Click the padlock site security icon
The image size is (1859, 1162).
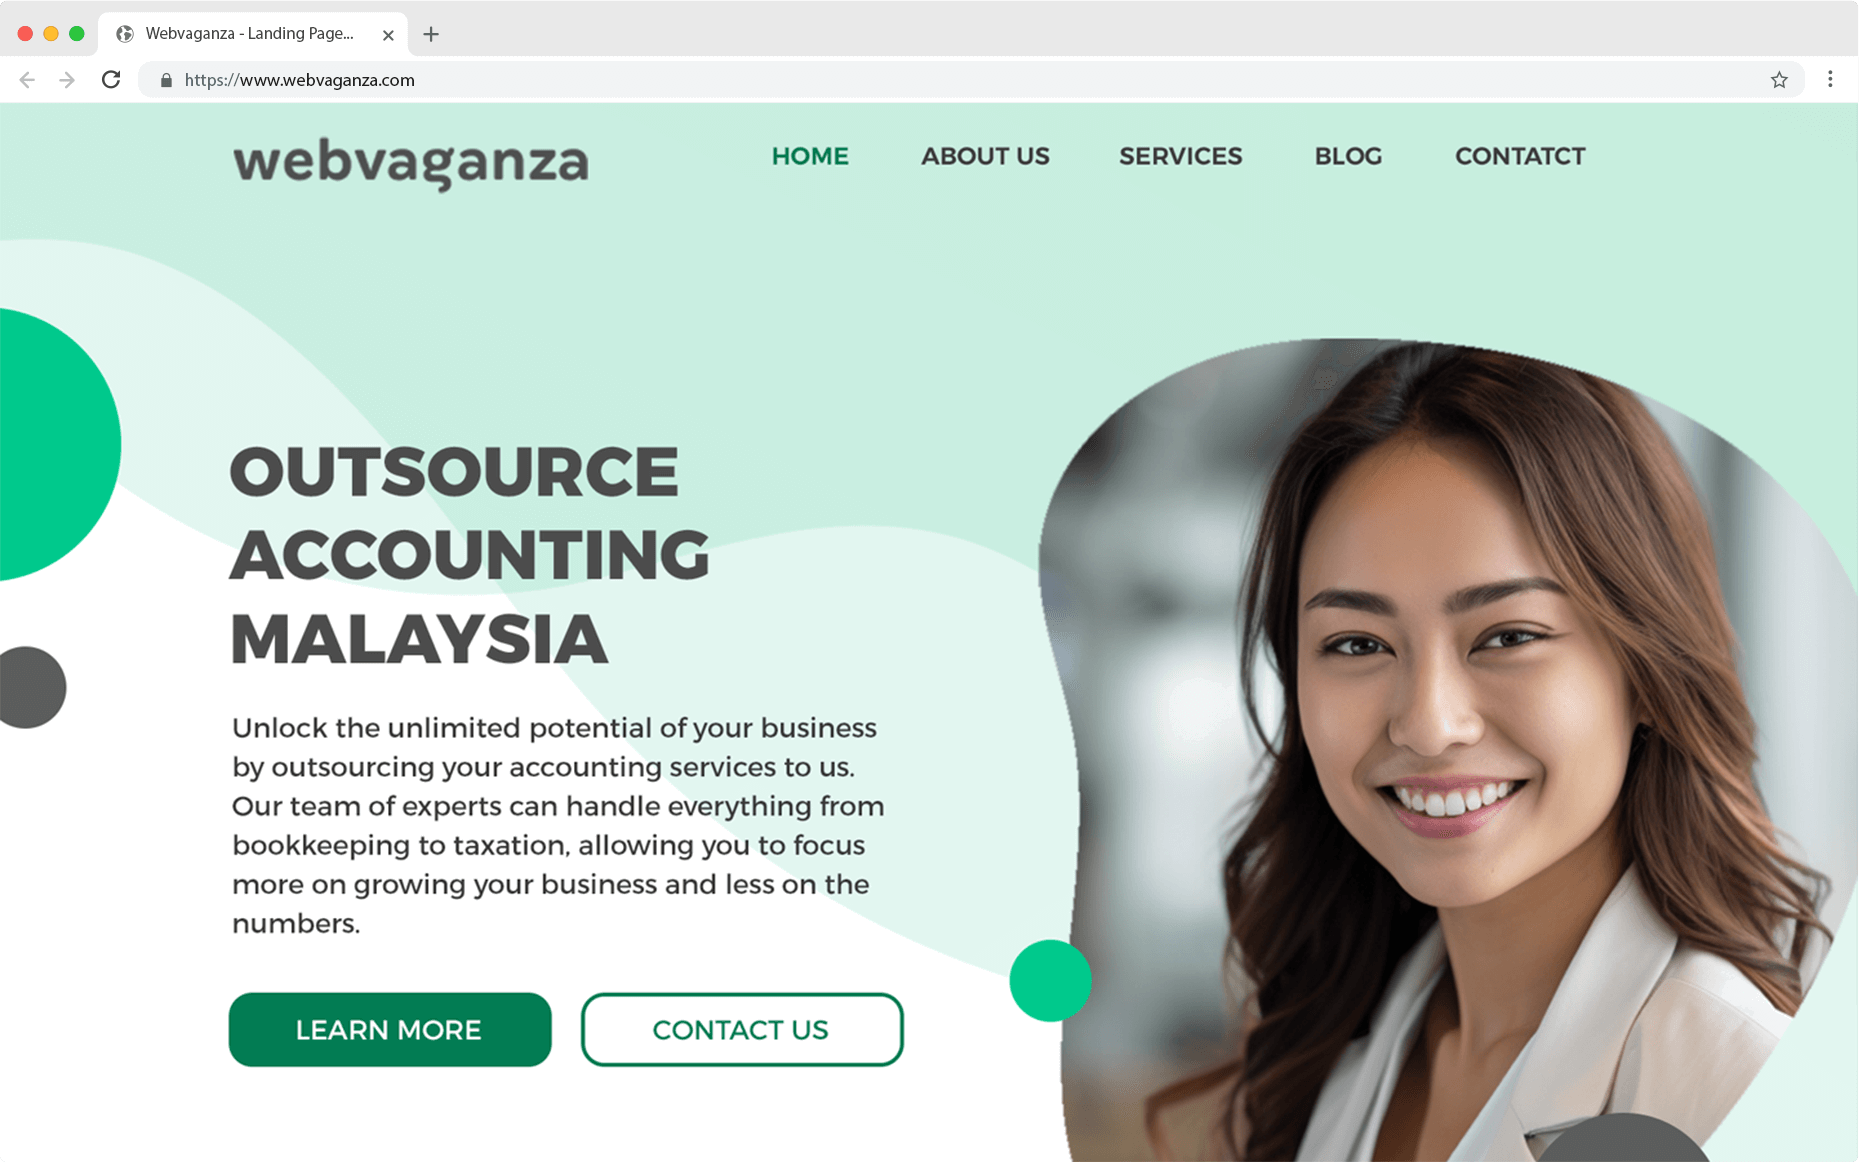(x=166, y=80)
